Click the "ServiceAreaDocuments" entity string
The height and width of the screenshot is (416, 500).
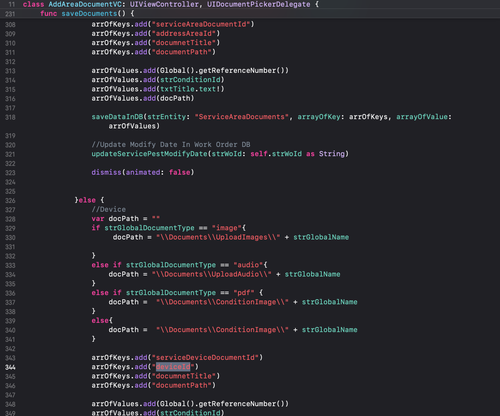click(x=242, y=117)
